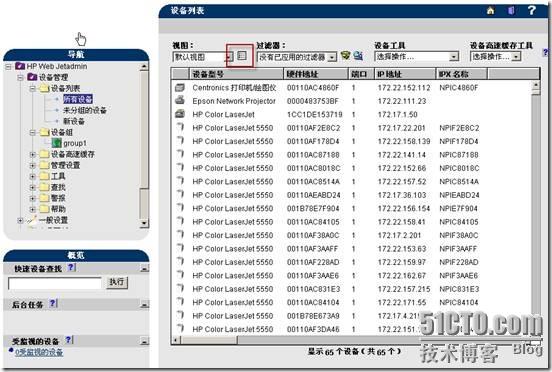This screenshot has height=372, width=552.
Task: Open the 视图 default view dropdown
Action: click(x=229, y=57)
